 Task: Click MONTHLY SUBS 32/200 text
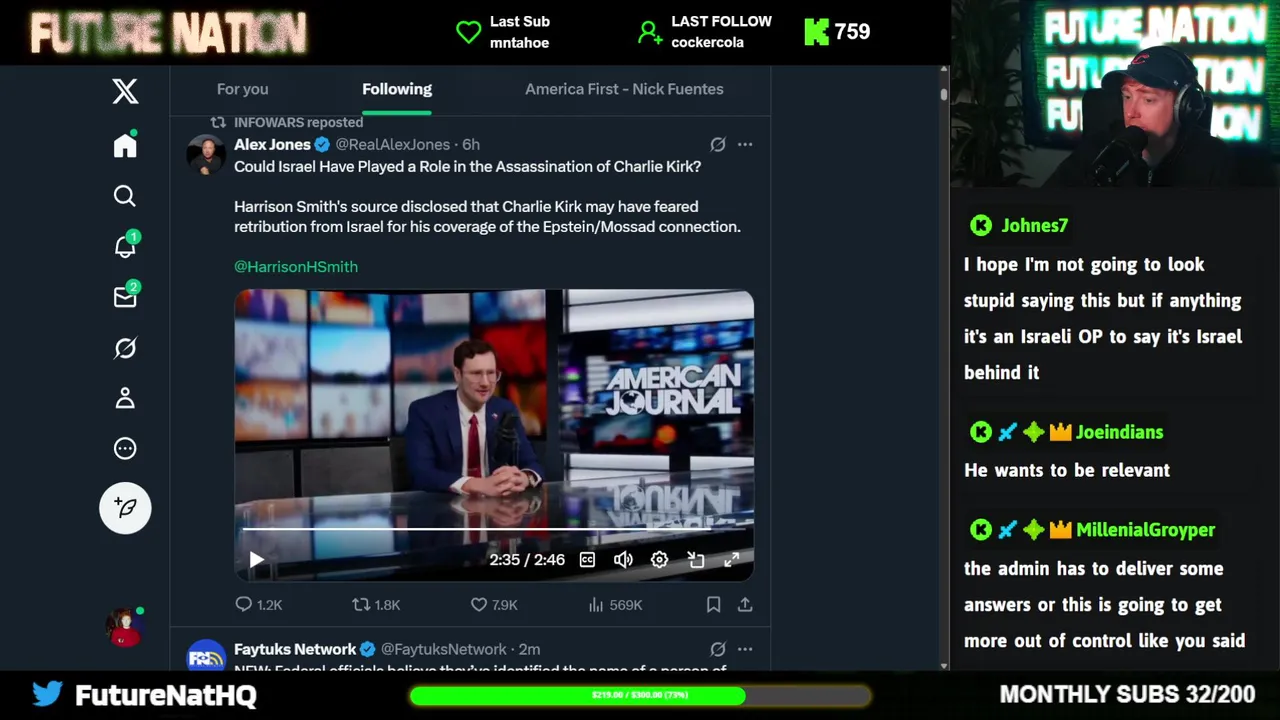(1127, 695)
